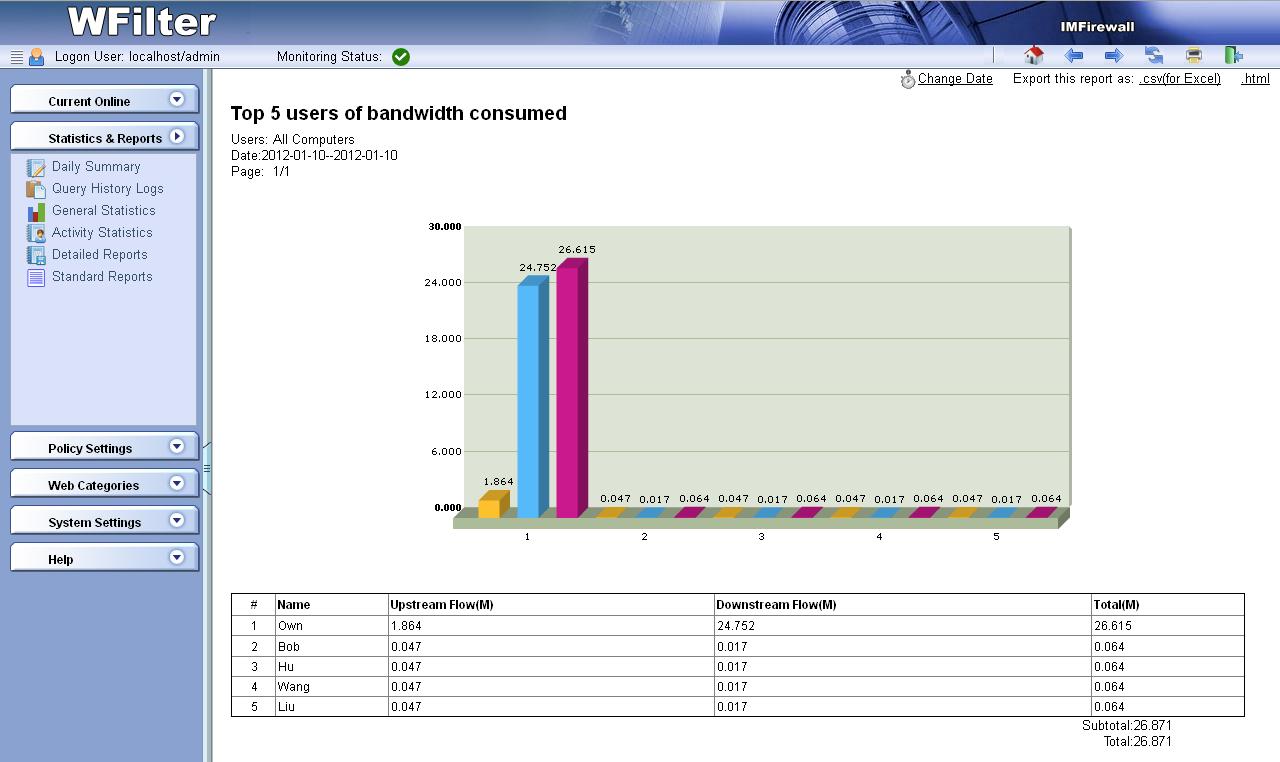
Task: Go back with the left arrow icon
Action: [1074, 56]
